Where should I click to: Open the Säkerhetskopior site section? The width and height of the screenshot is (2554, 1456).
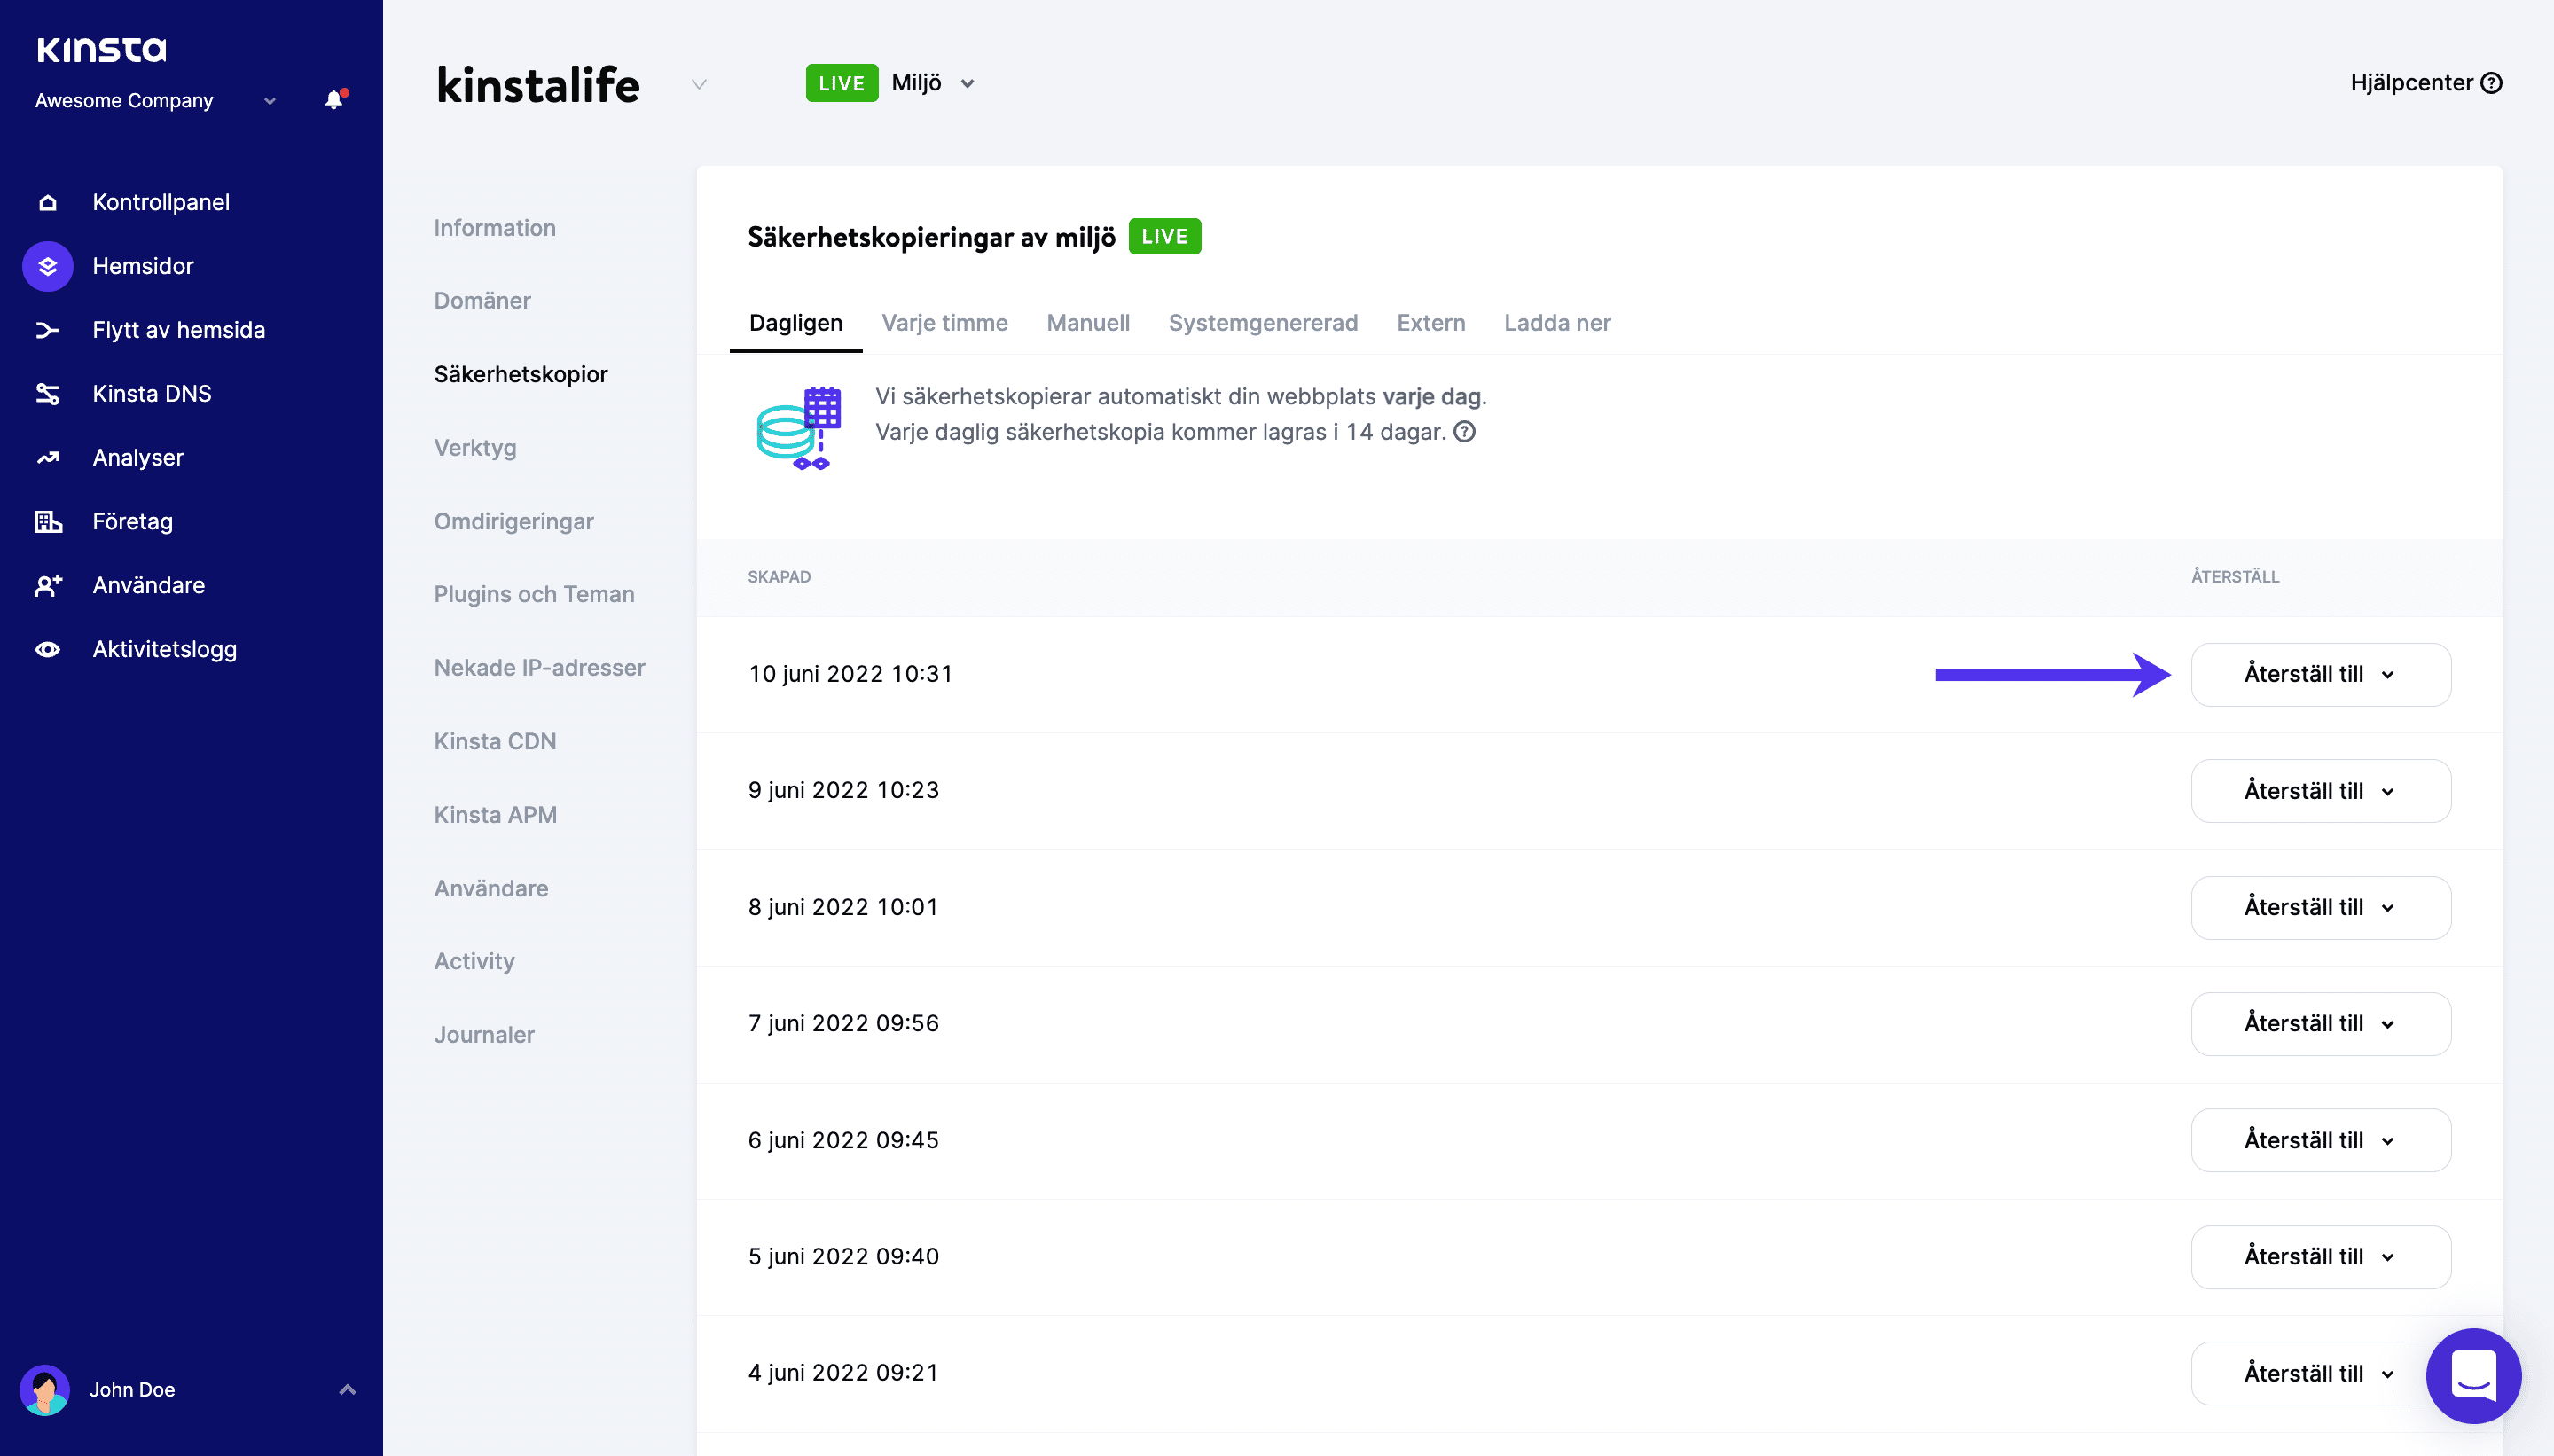point(521,374)
